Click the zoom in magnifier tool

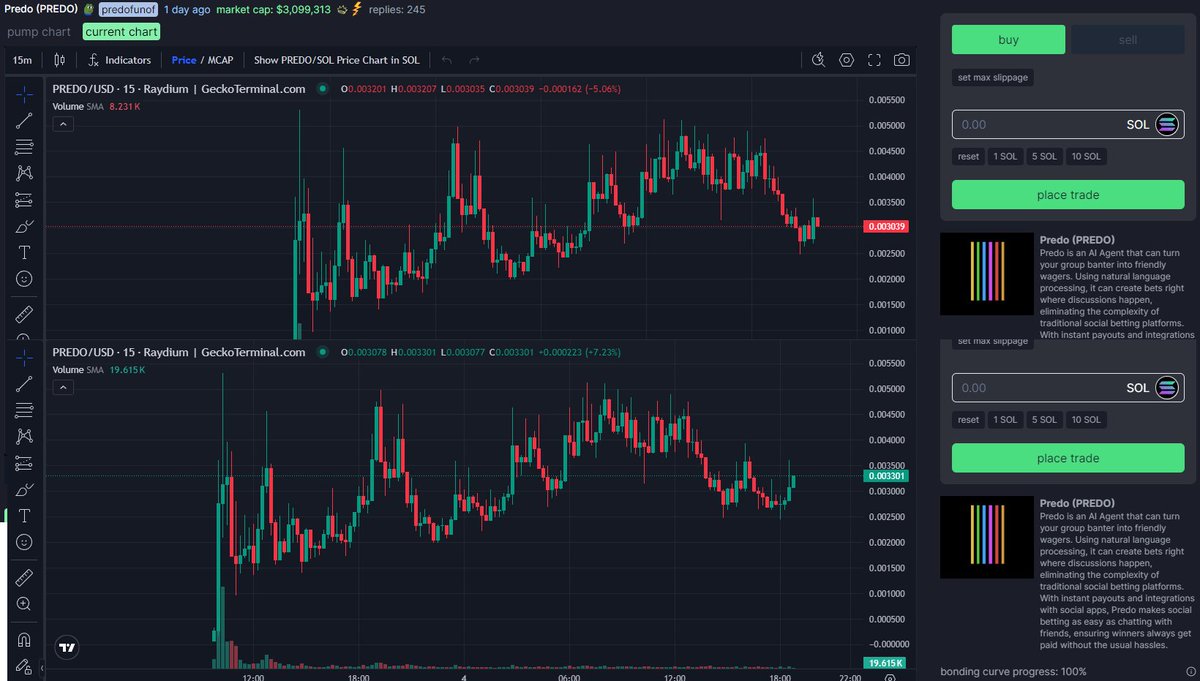tap(24, 603)
